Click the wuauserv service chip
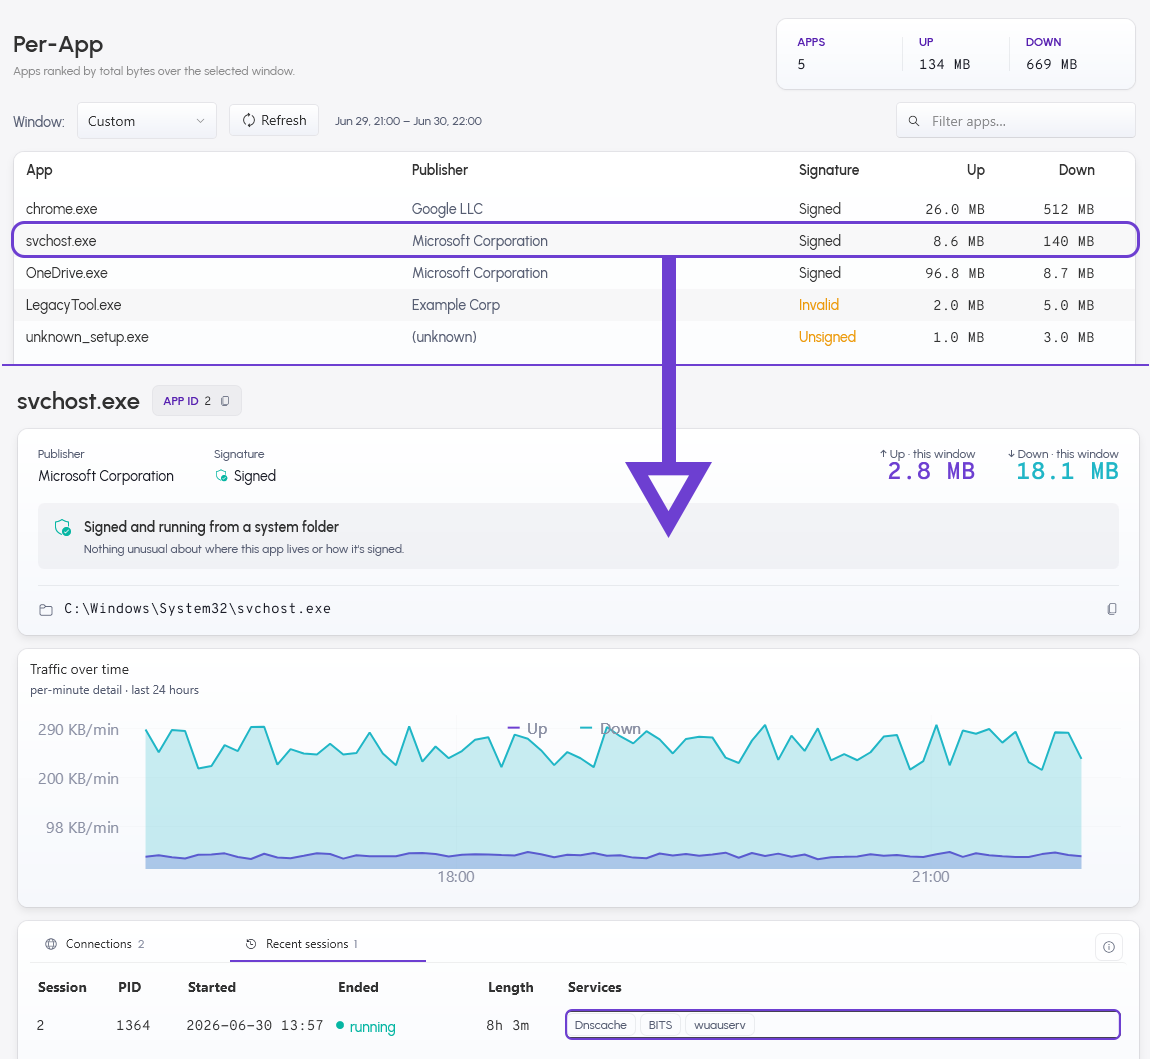The width and height of the screenshot is (1150, 1059). 719,1025
